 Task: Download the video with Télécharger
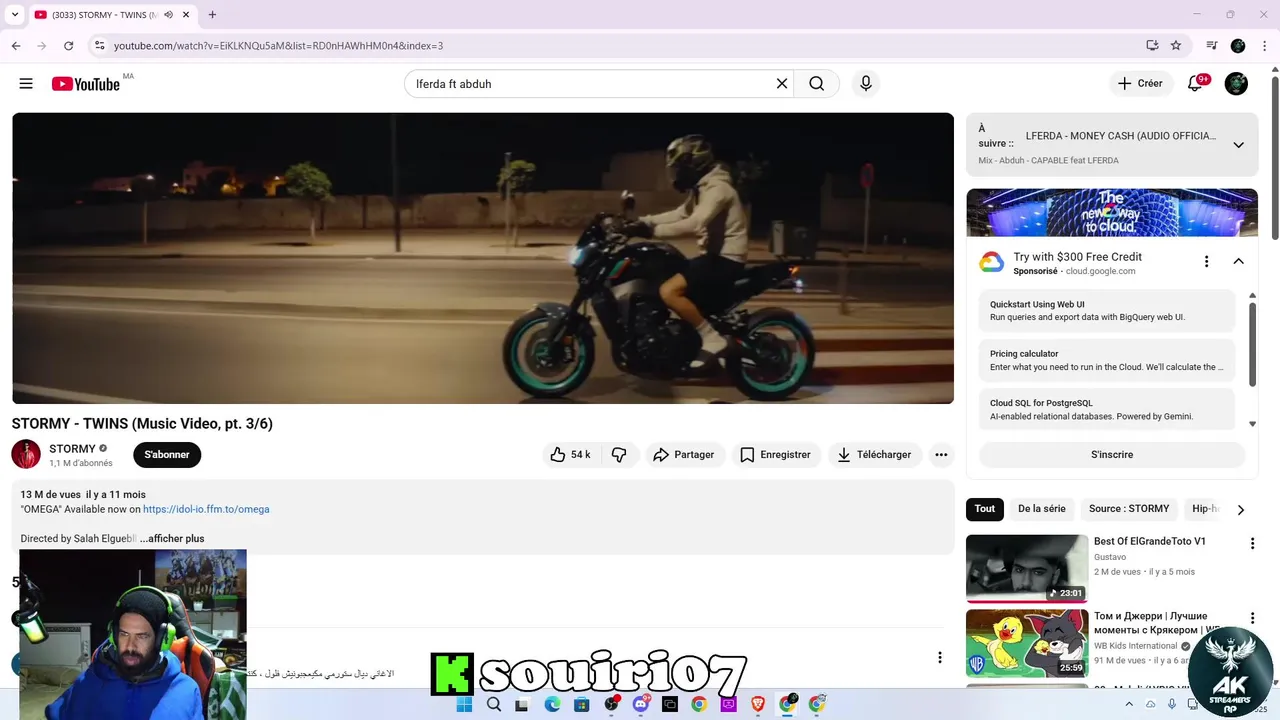tap(875, 455)
